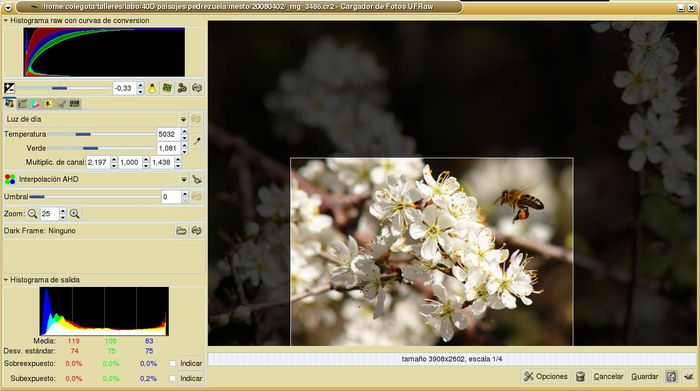Collapse the Histograma raw section

[x=6, y=21]
